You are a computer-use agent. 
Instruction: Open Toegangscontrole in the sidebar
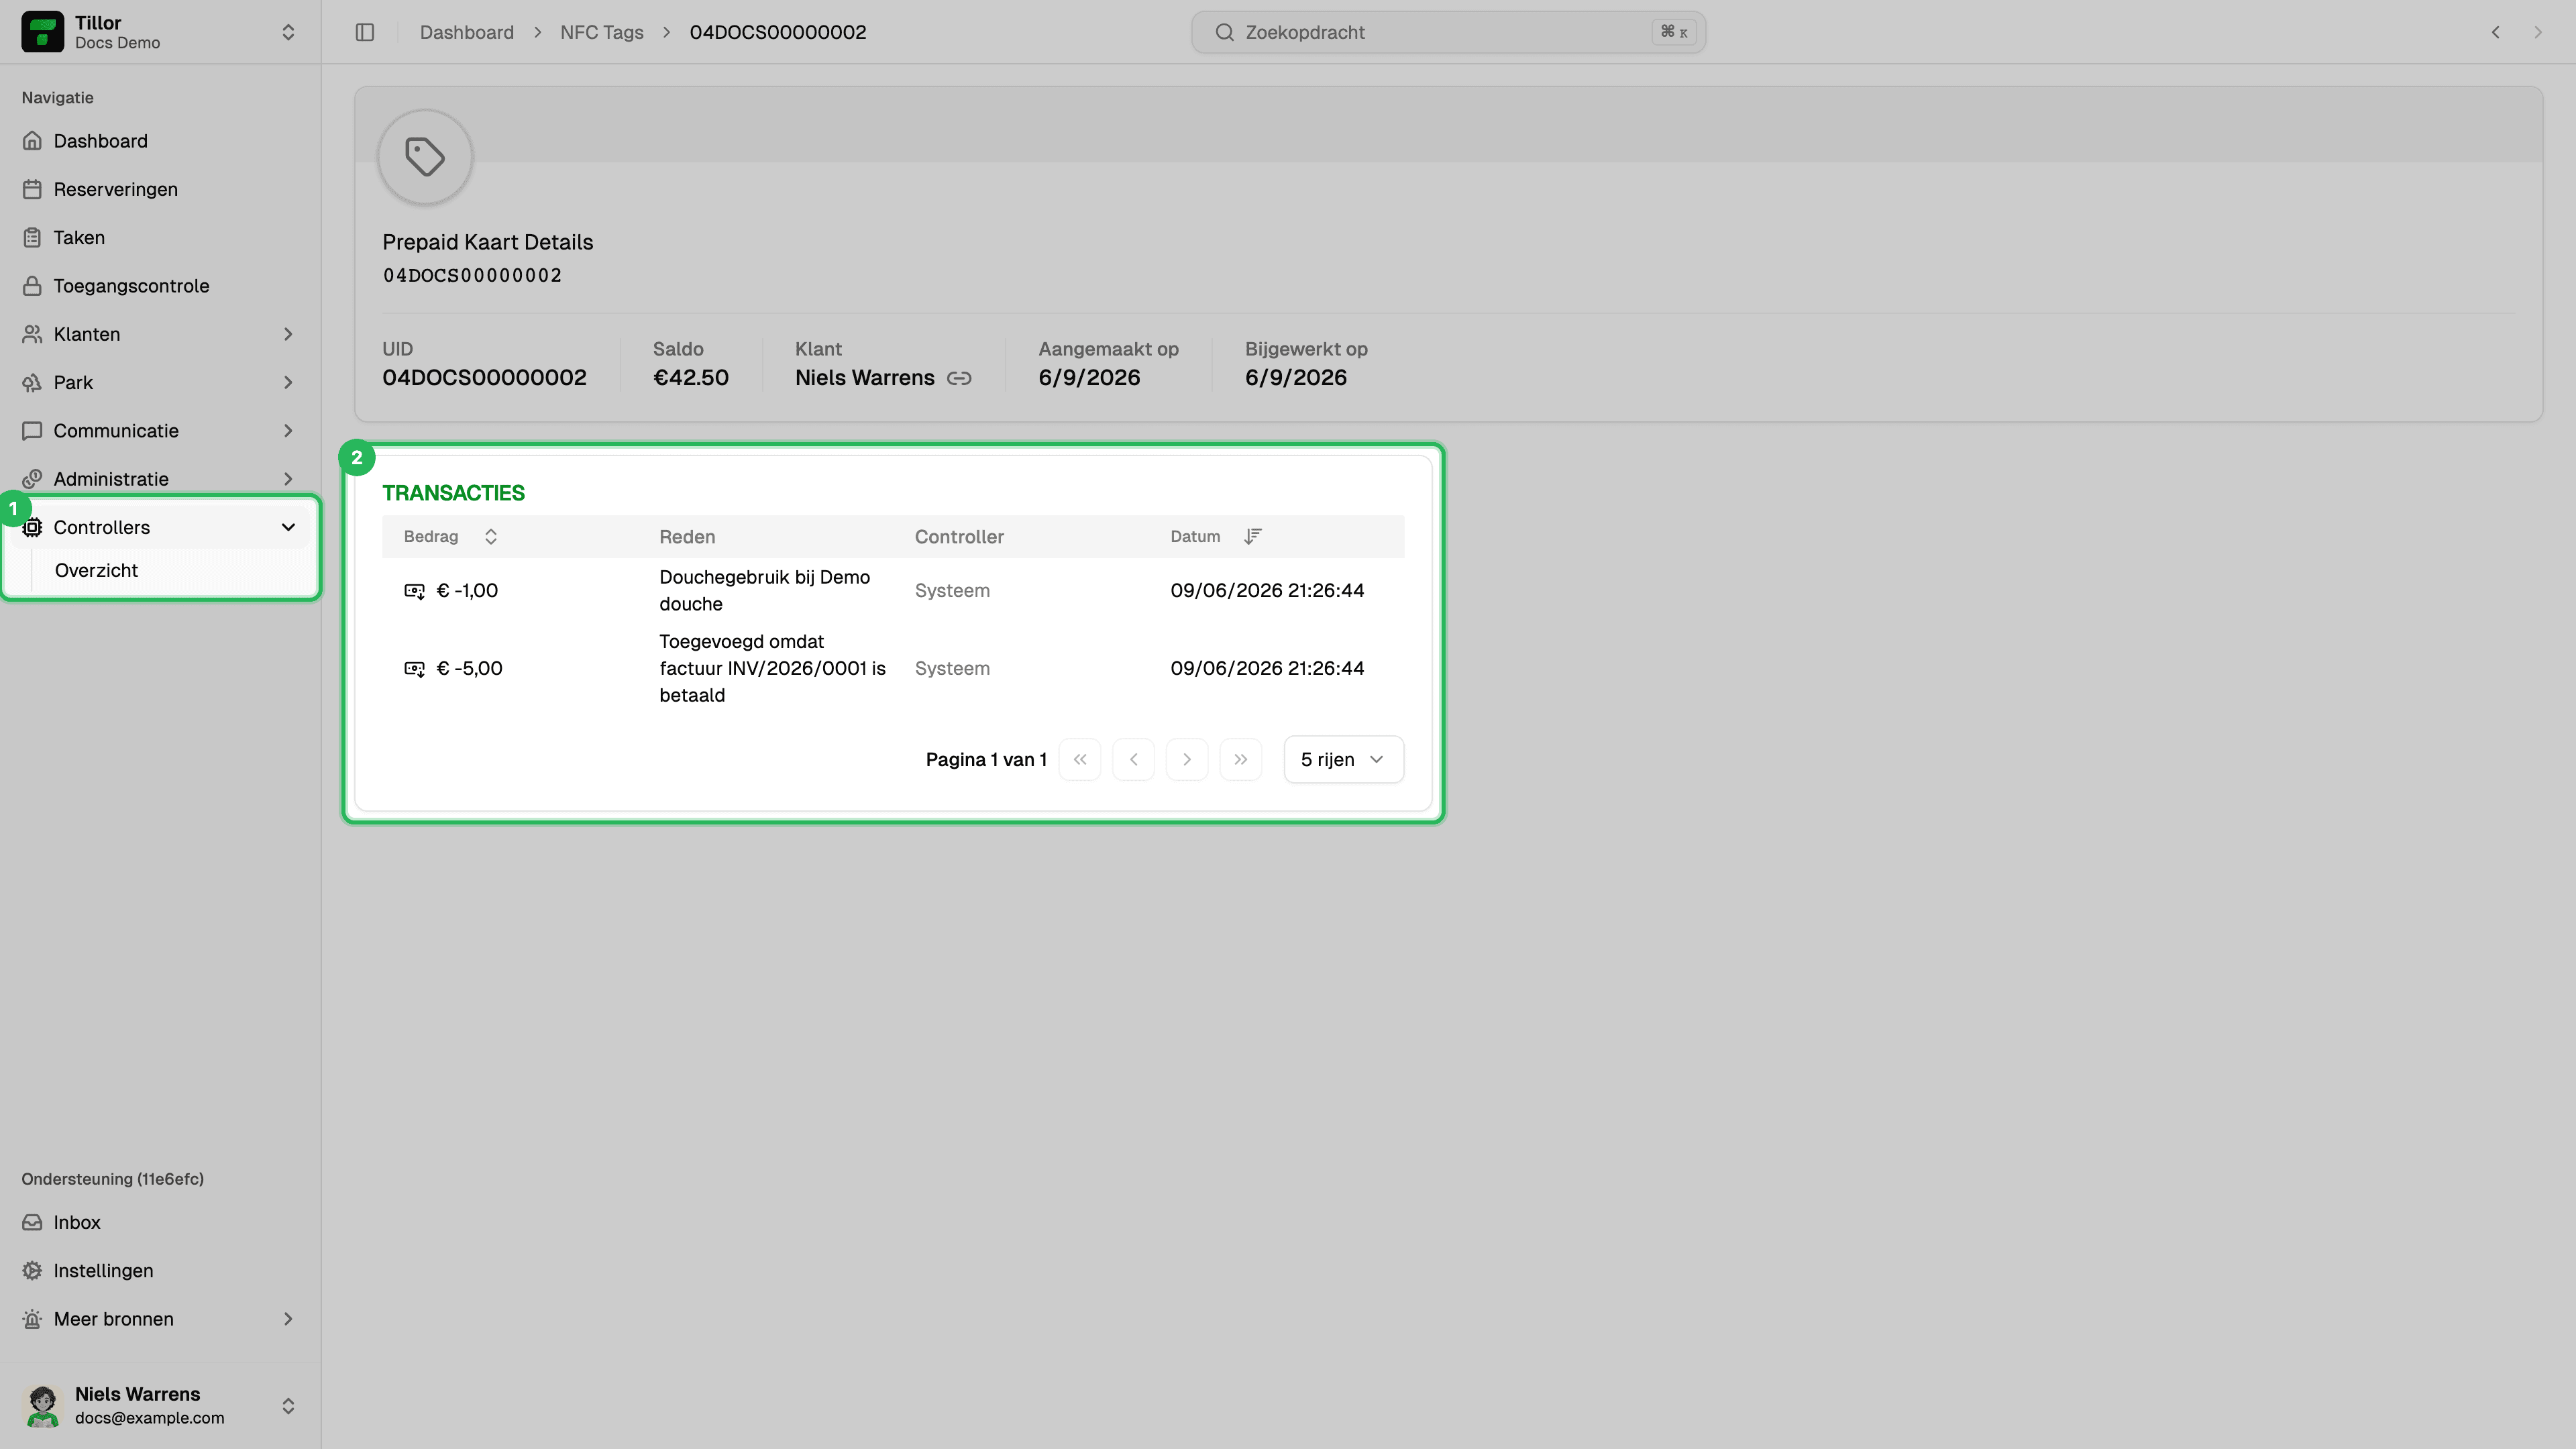[160, 286]
